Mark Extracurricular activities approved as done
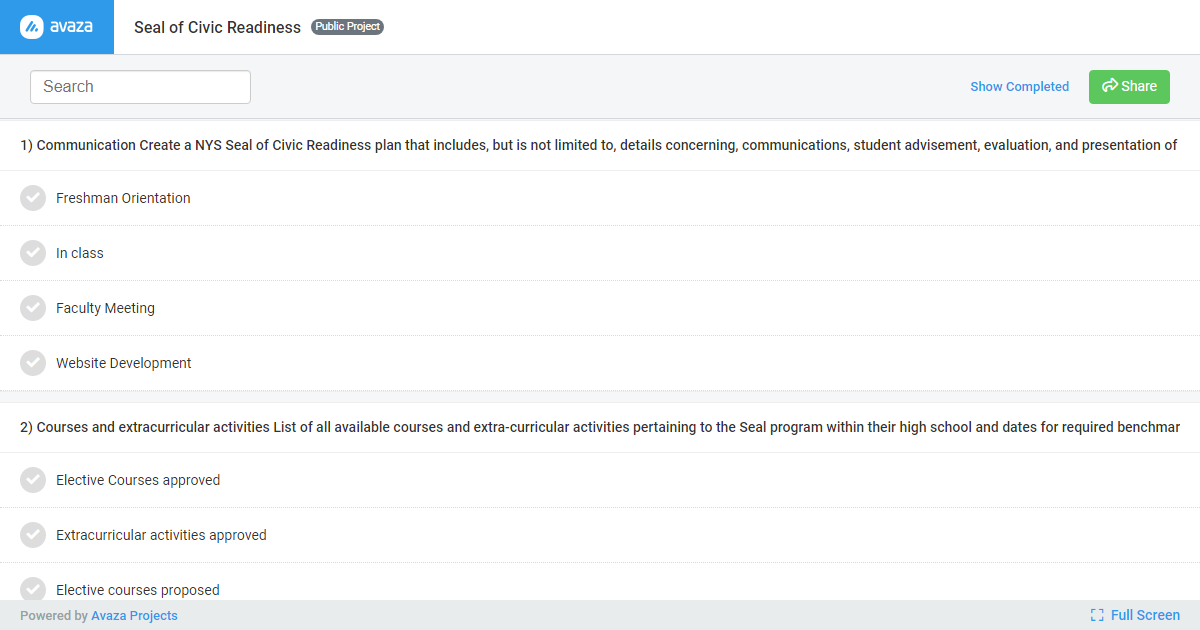 [x=33, y=535]
